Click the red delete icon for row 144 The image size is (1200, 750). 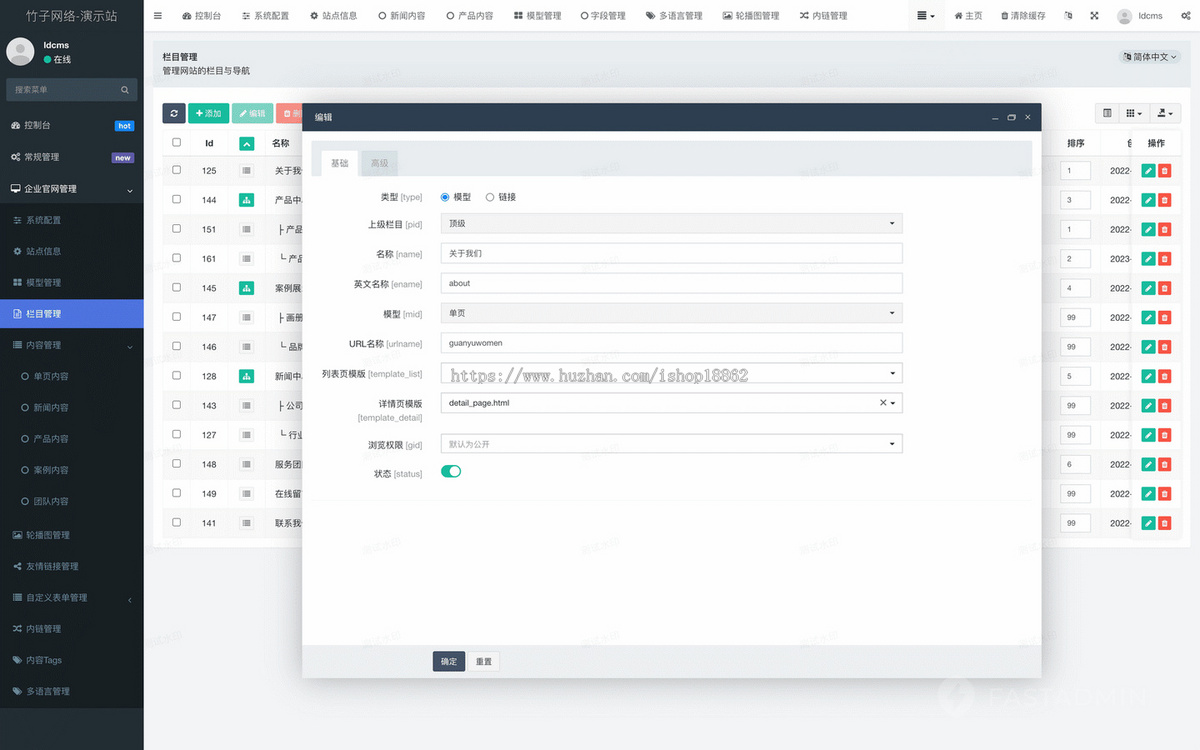[x=1164, y=200]
